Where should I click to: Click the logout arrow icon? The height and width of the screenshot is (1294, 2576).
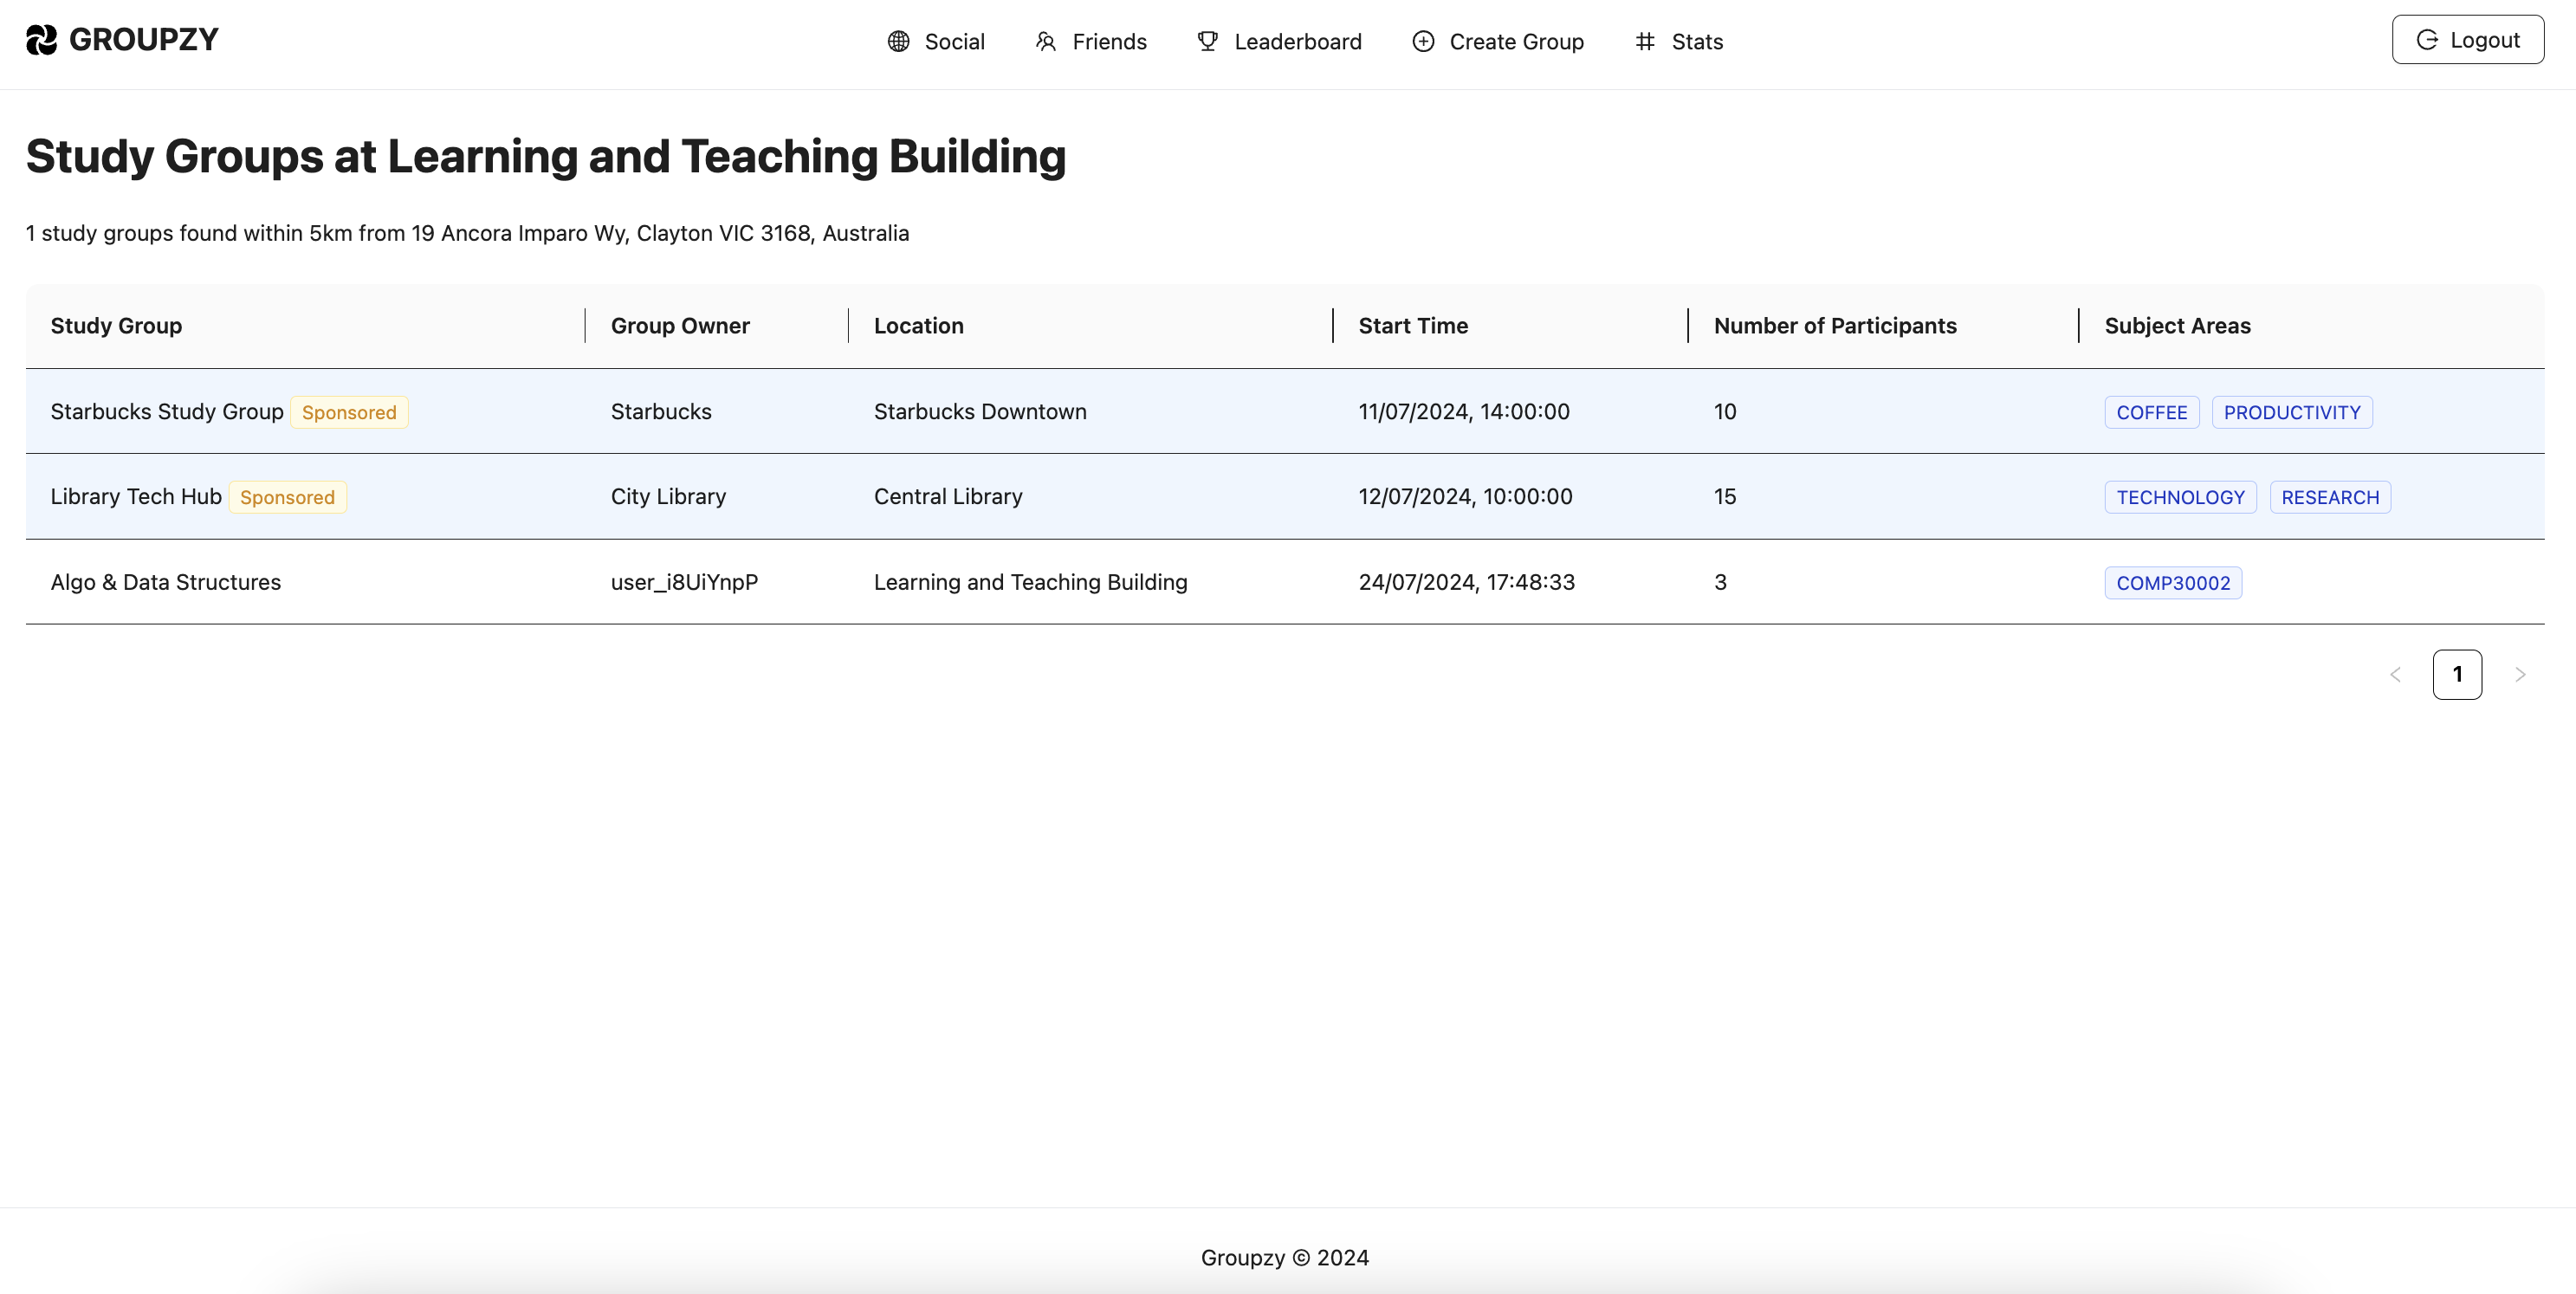(2427, 40)
